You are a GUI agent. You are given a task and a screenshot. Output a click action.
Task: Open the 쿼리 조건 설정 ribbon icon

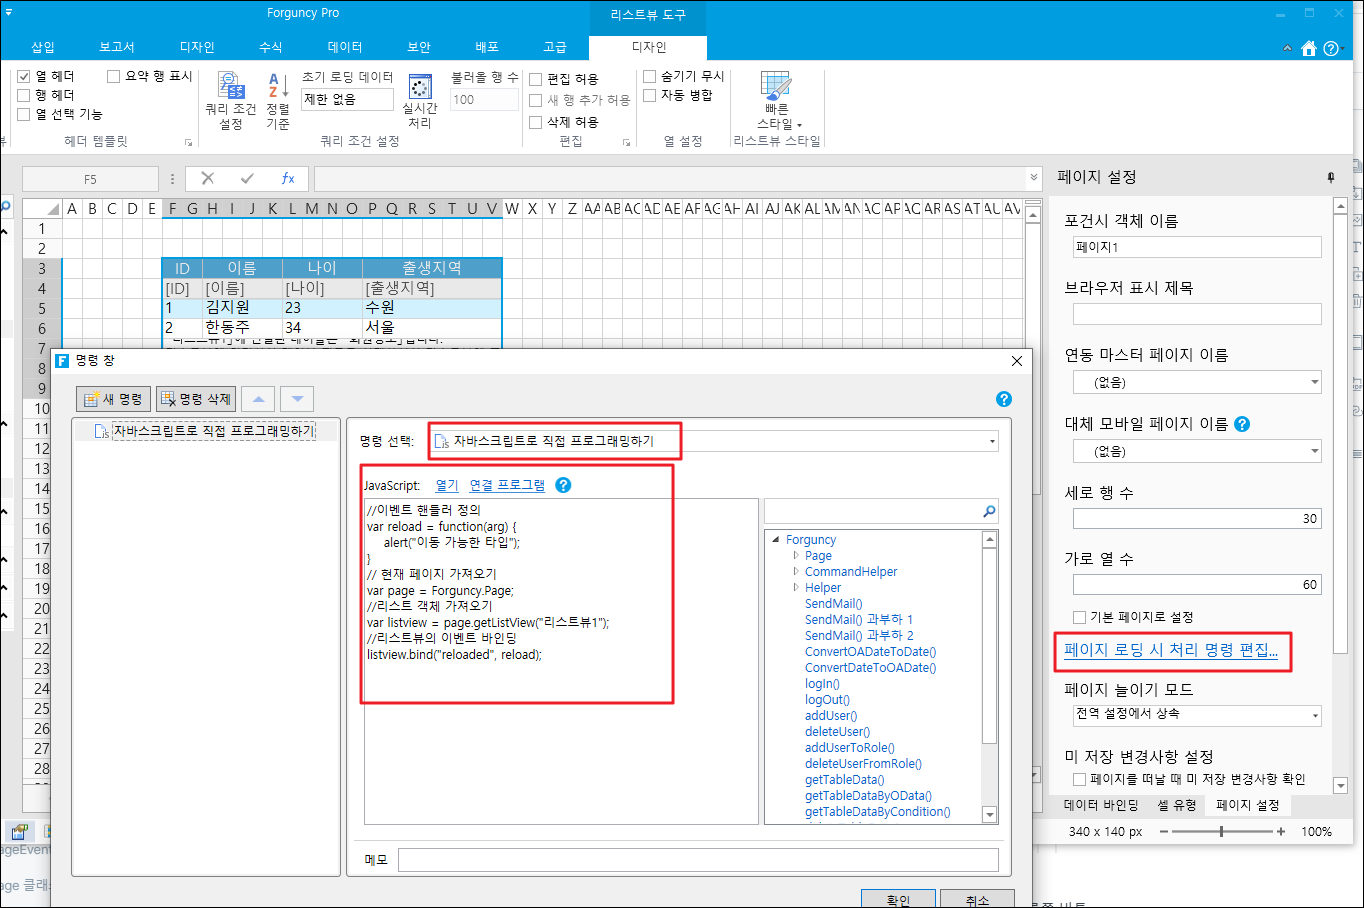[231, 87]
